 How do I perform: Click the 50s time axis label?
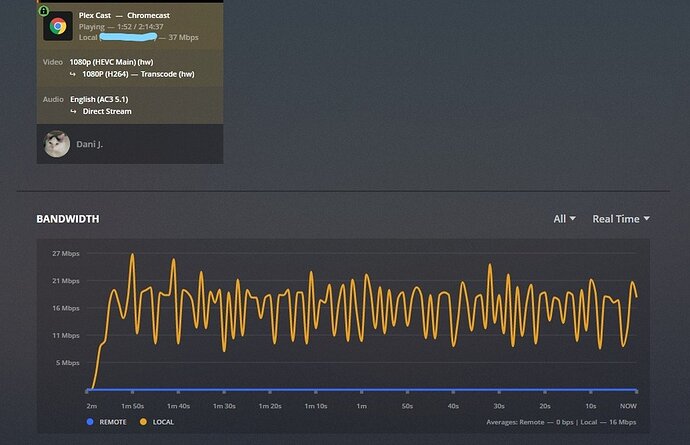tap(407, 406)
